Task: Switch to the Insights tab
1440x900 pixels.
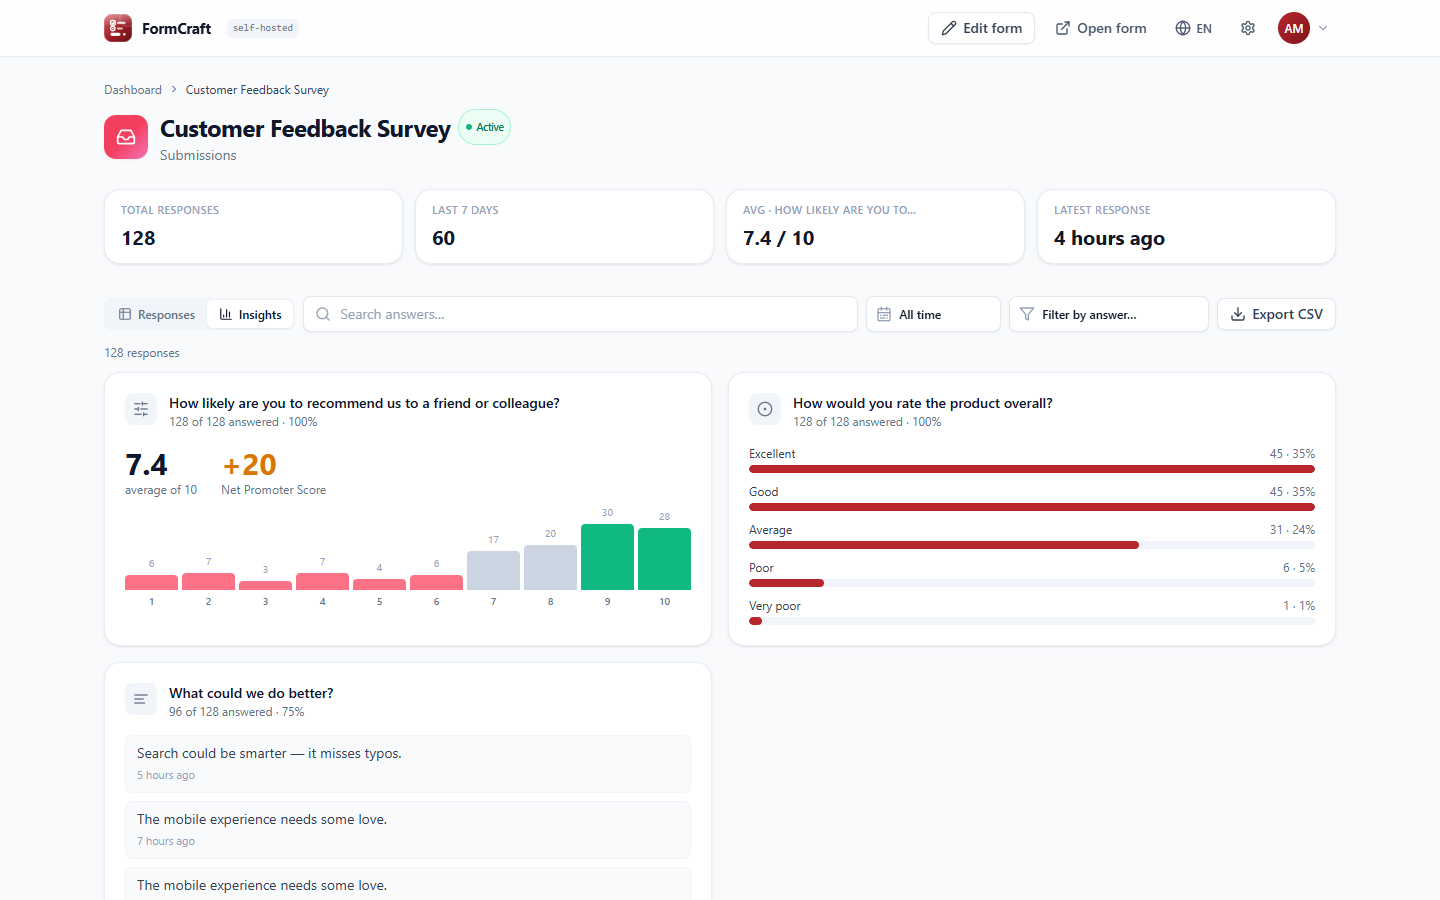Action: pyautogui.click(x=250, y=314)
